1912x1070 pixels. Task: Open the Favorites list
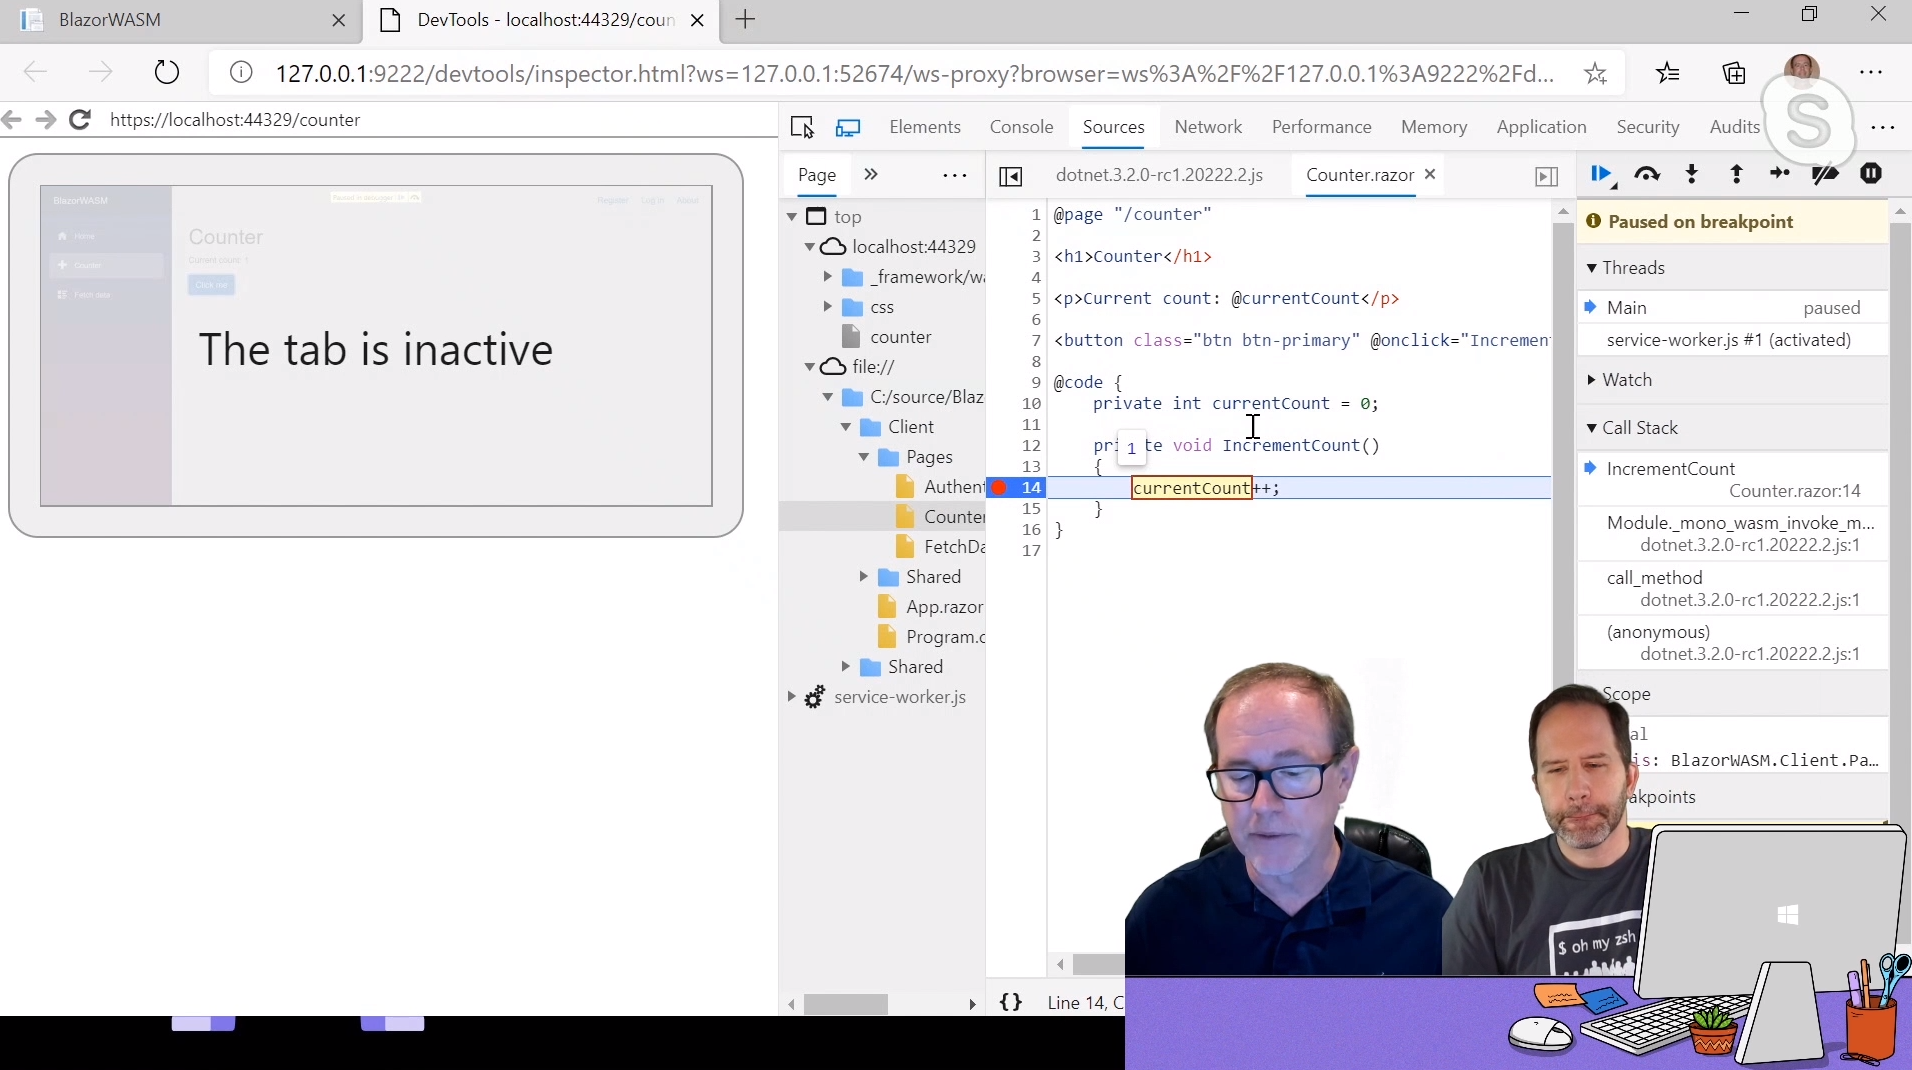click(x=1667, y=73)
